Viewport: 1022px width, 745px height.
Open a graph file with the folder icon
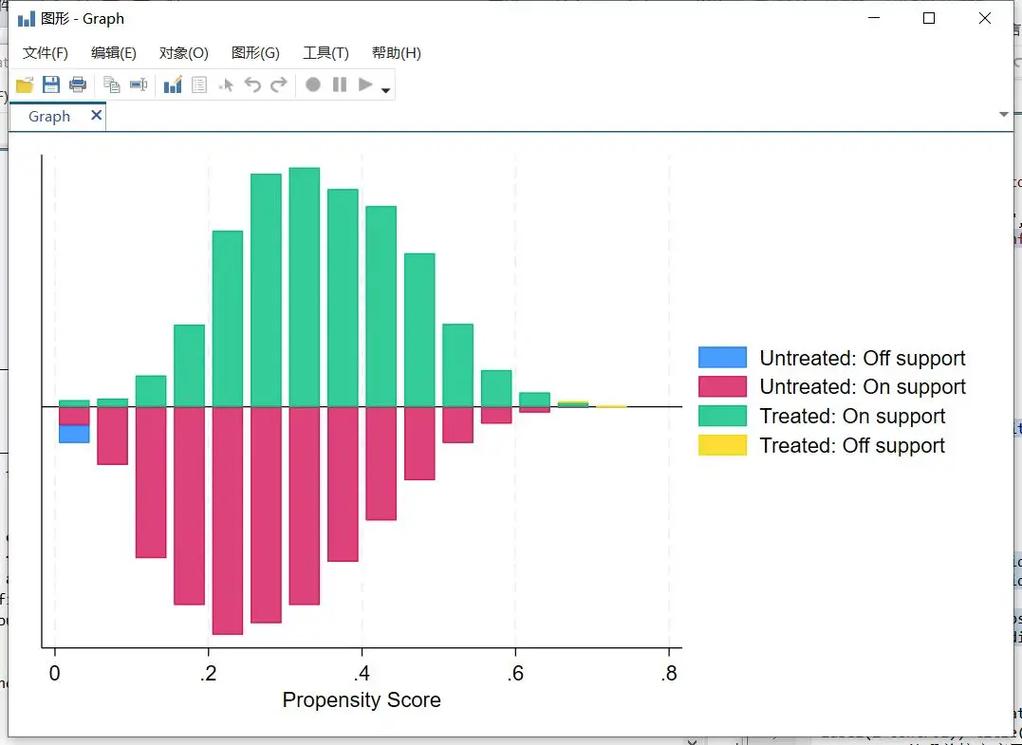pos(25,85)
